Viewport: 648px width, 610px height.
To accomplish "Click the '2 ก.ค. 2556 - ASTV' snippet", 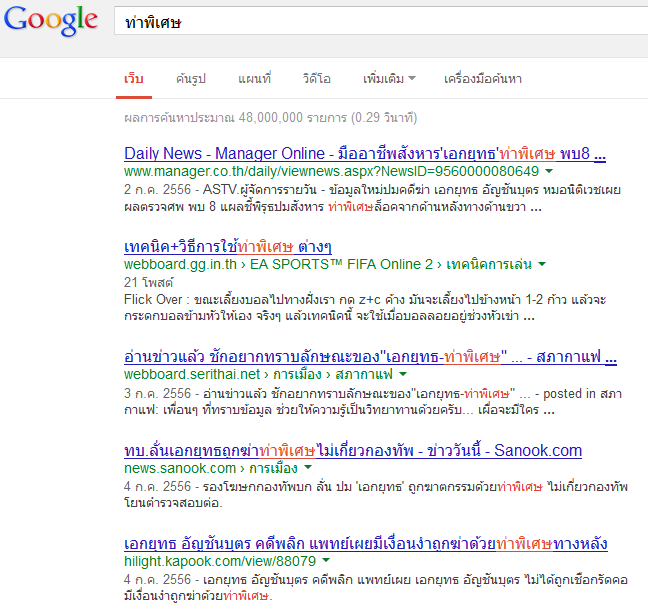I will (372, 198).
